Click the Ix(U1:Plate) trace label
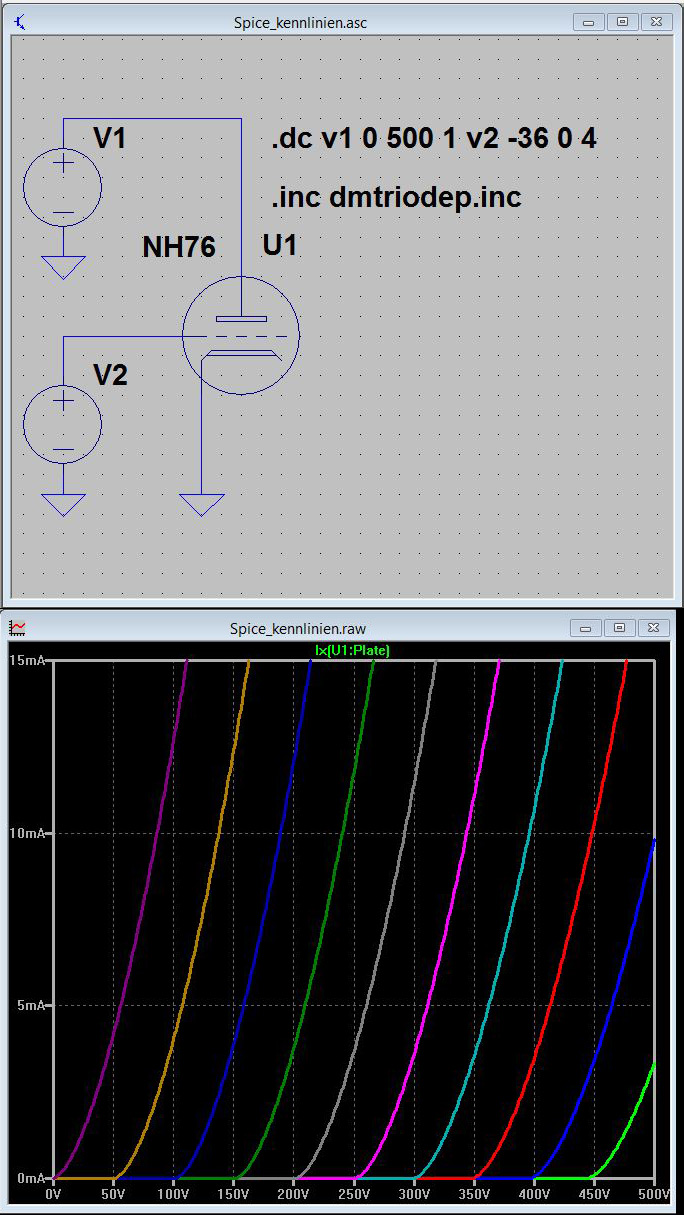 pos(352,650)
